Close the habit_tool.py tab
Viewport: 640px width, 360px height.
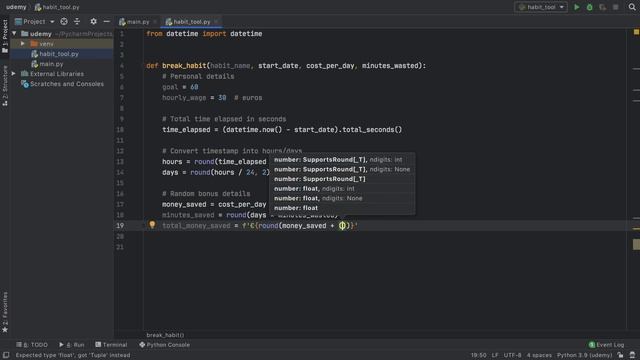[216, 21]
